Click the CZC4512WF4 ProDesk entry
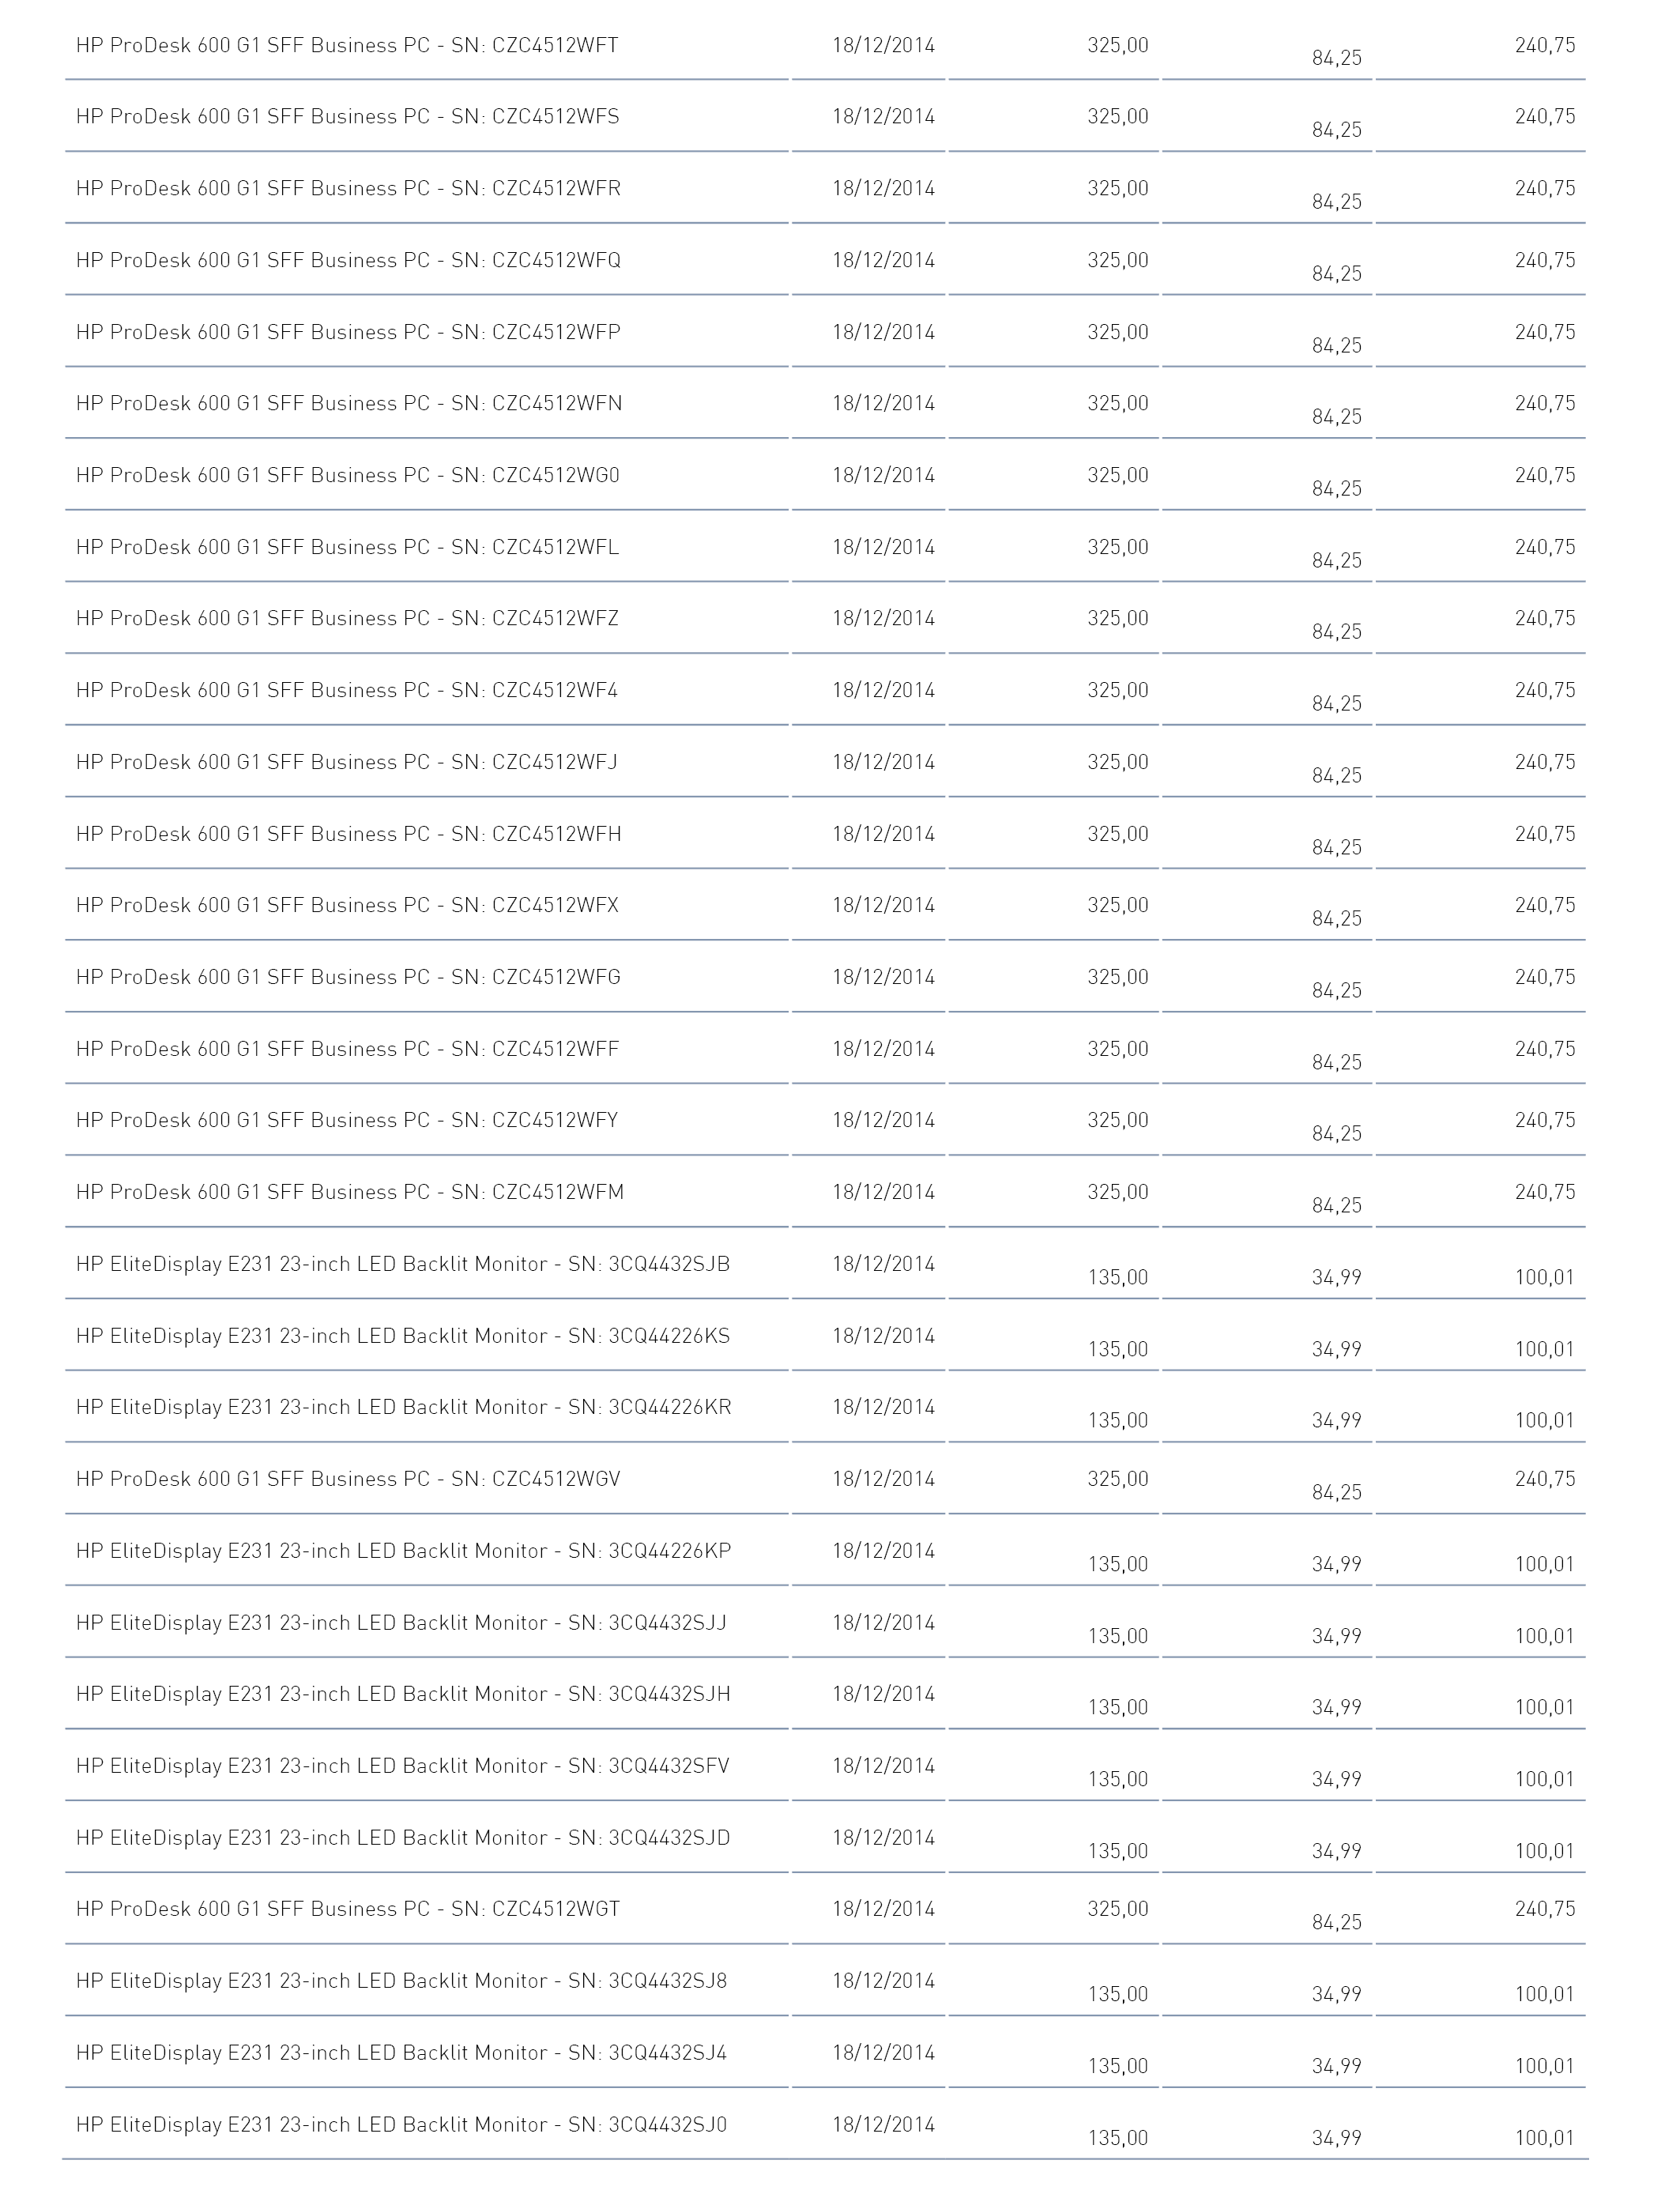Image resolution: width=1680 pixels, height=2194 pixels. pyautogui.click(x=347, y=691)
